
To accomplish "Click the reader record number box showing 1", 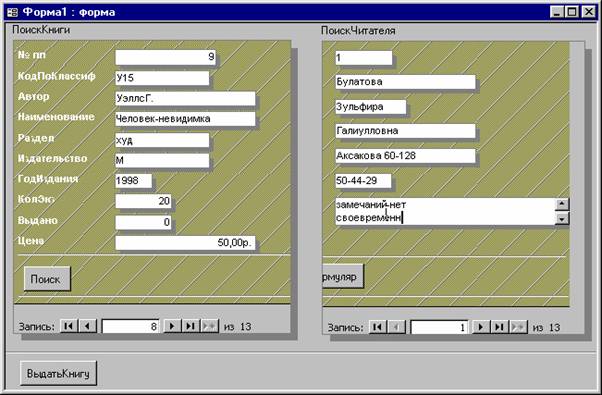I will [x=439, y=327].
